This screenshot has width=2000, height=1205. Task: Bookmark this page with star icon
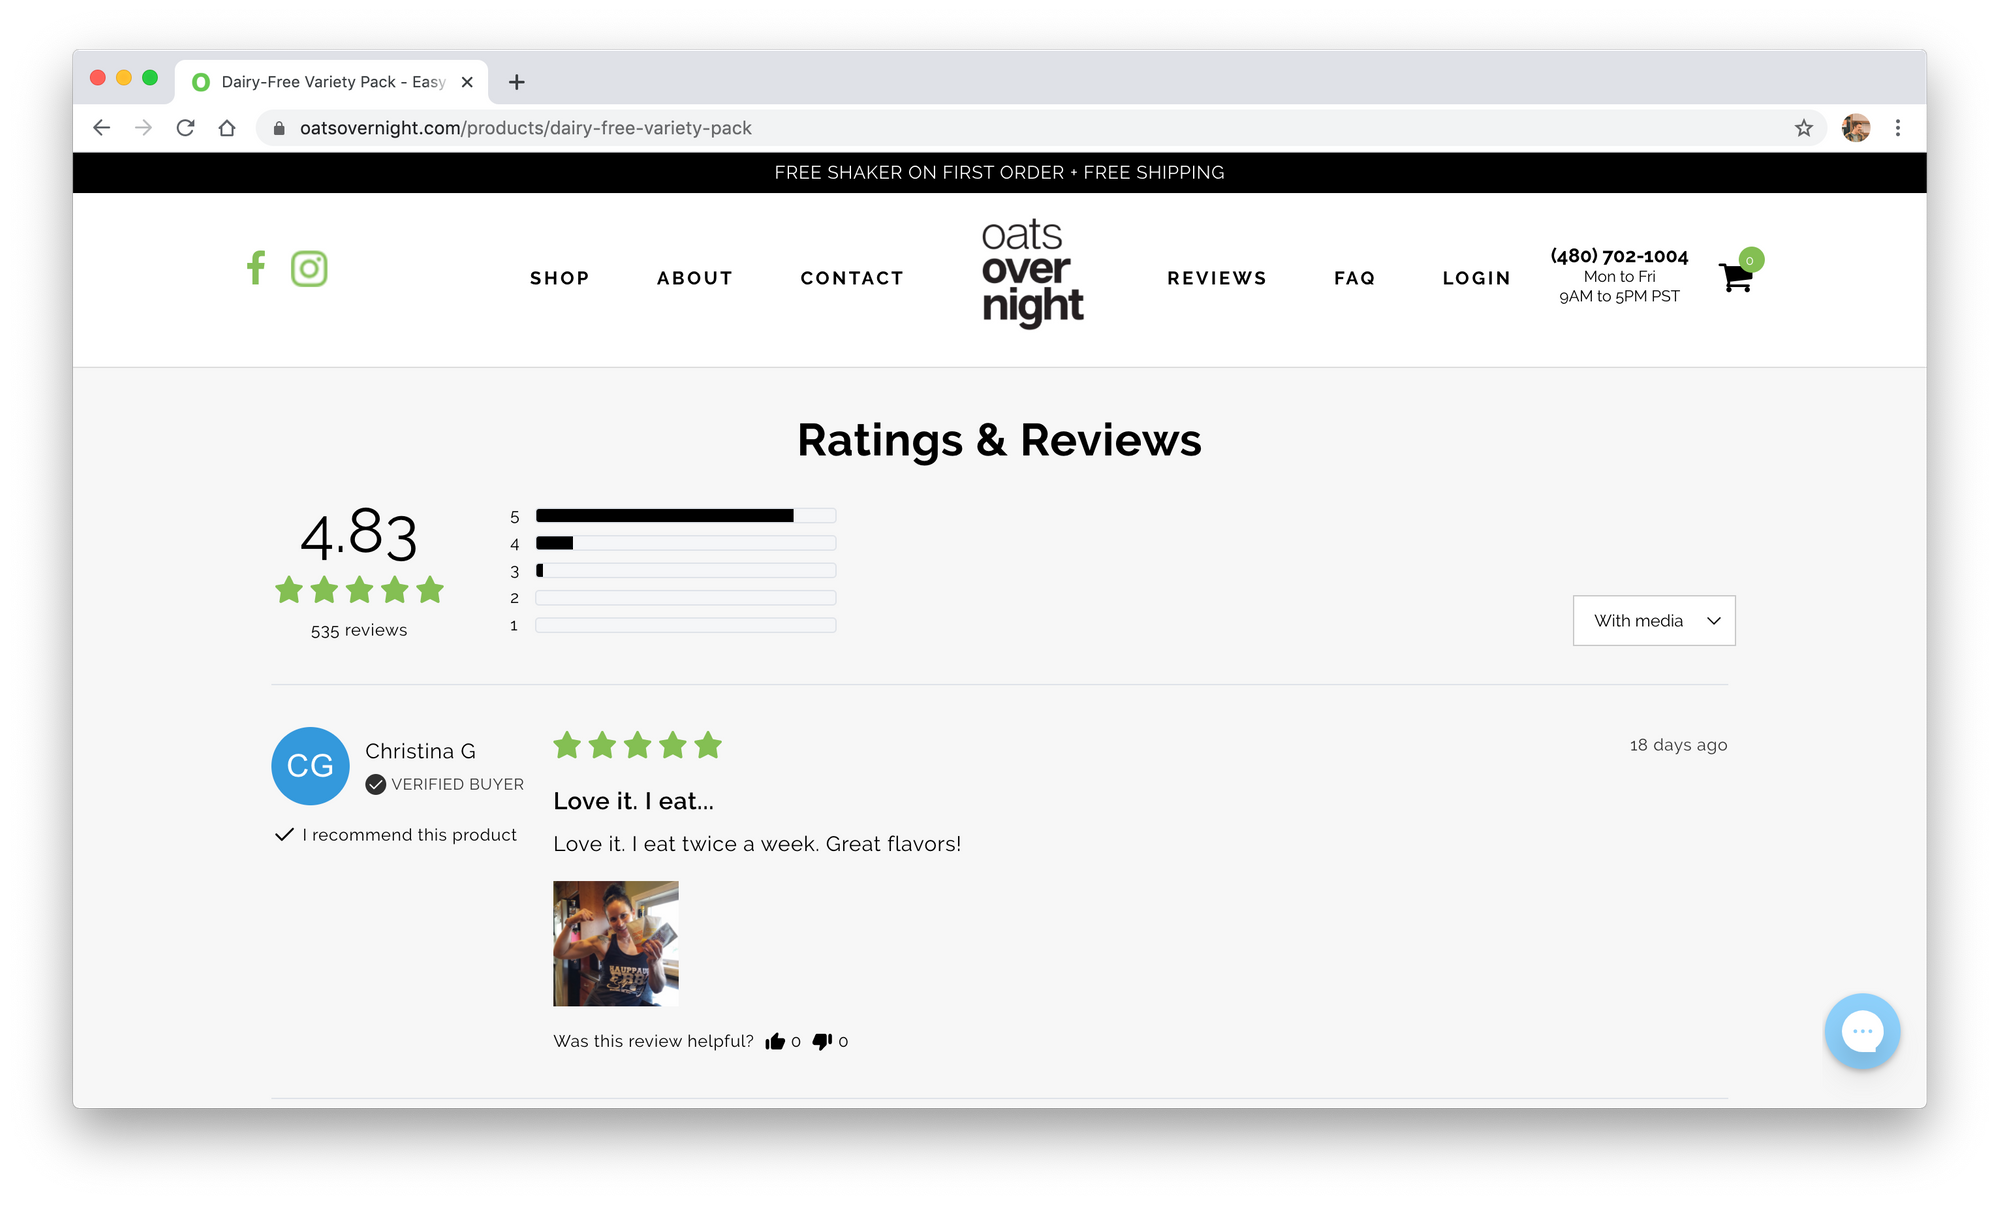1803,128
